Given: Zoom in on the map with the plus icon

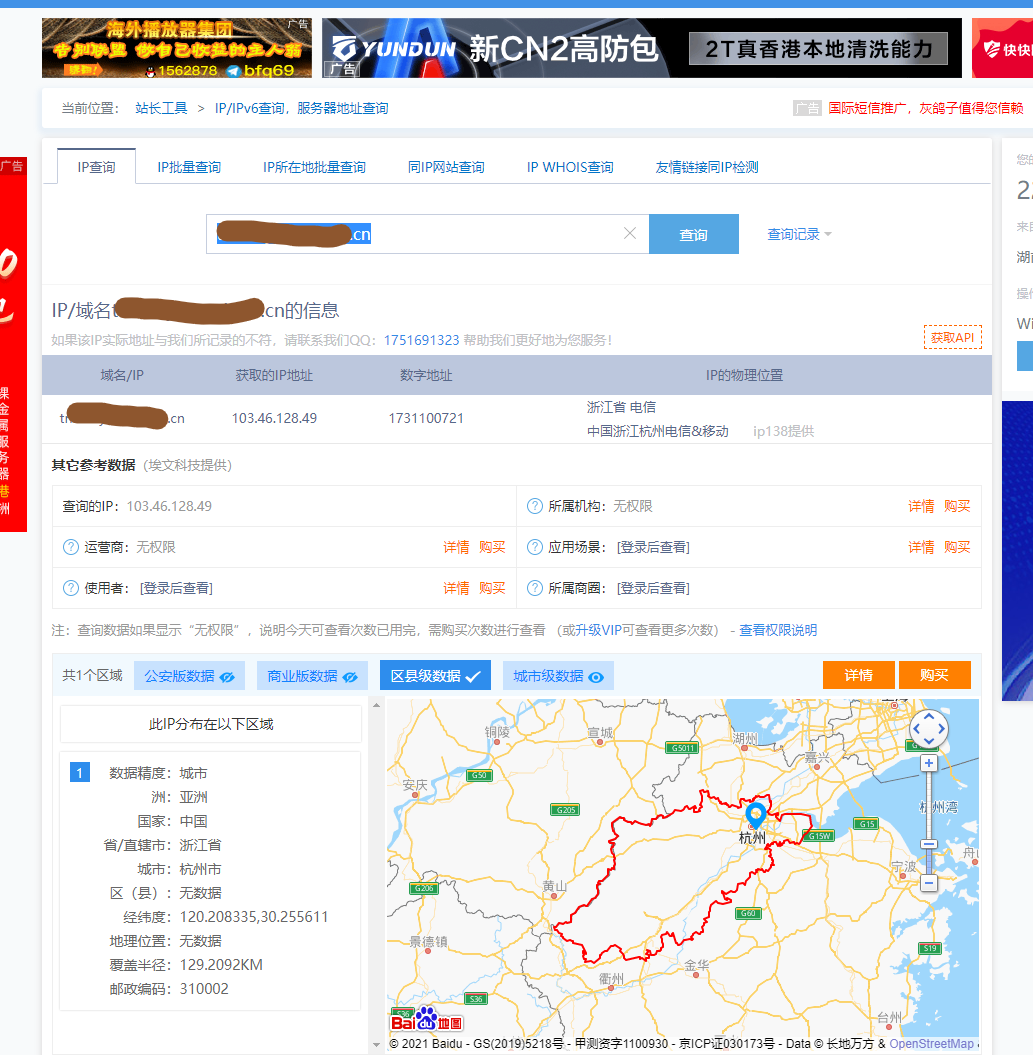Looking at the screenshot, I should tap(928, 762).
